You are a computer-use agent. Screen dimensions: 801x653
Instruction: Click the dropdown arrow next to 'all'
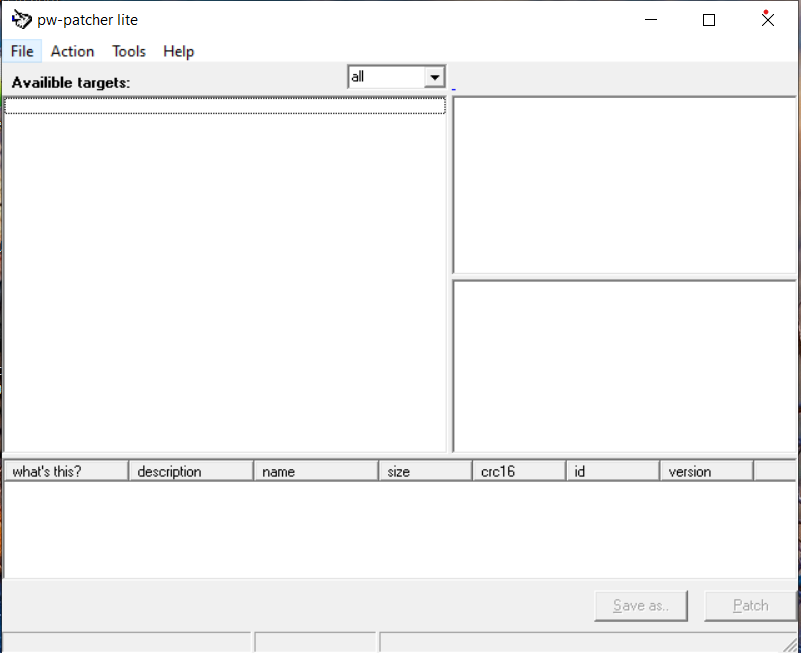435,76
